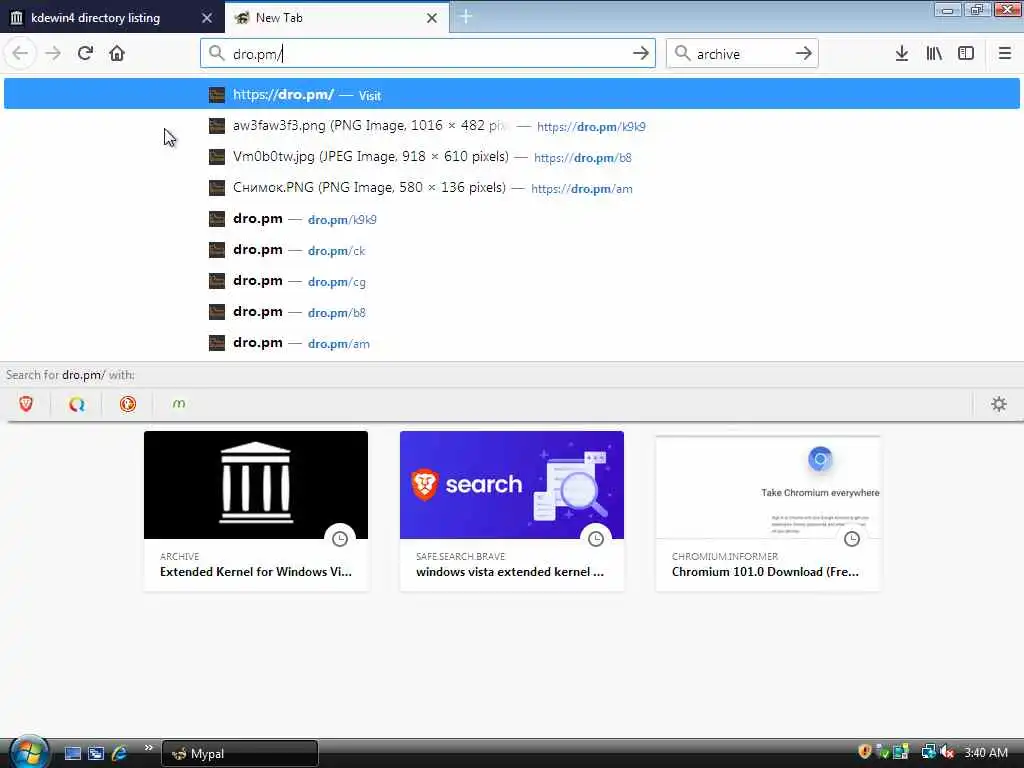Search with the Brave engine icon
1024x768 pixels.
[x=26, y=404]
